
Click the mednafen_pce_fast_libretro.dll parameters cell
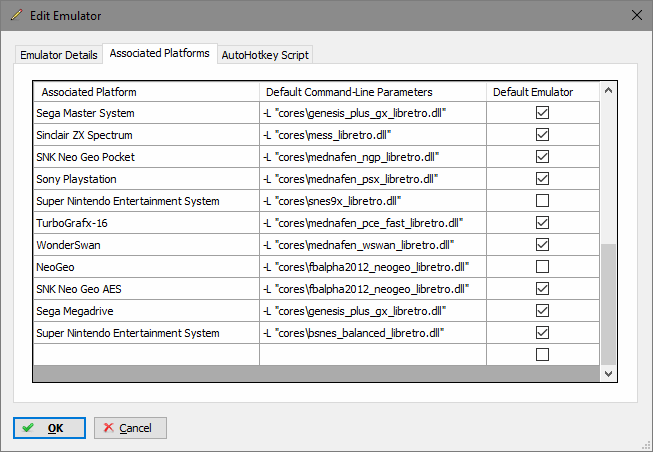tap(373, 223)
